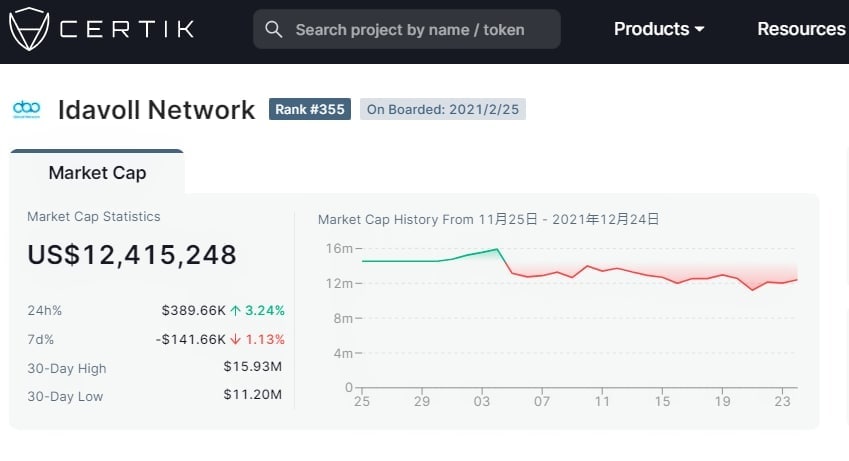Select the -$141.66K 7d change value

click(191, 340)
